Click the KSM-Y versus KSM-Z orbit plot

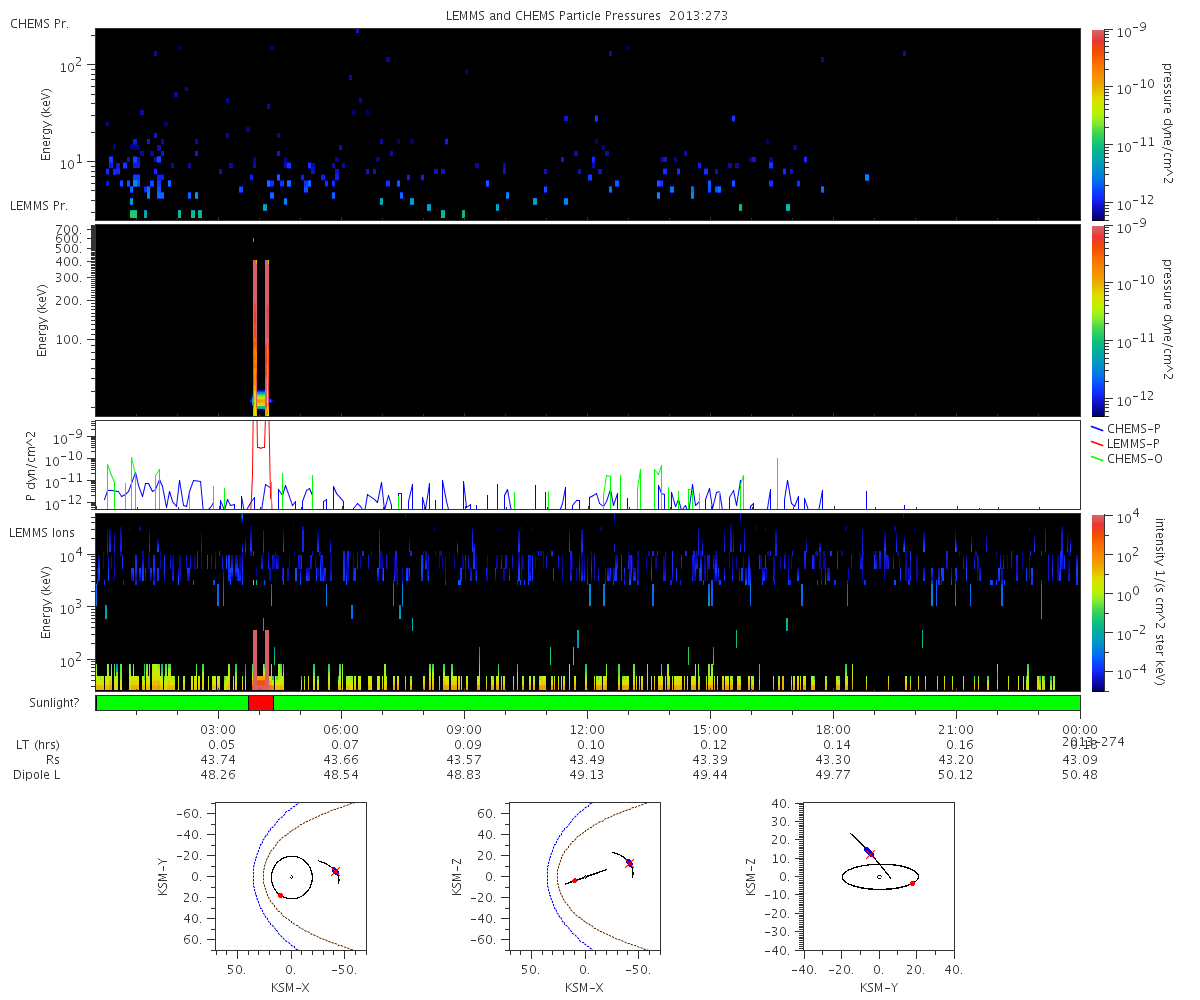[x=879, y=875]
